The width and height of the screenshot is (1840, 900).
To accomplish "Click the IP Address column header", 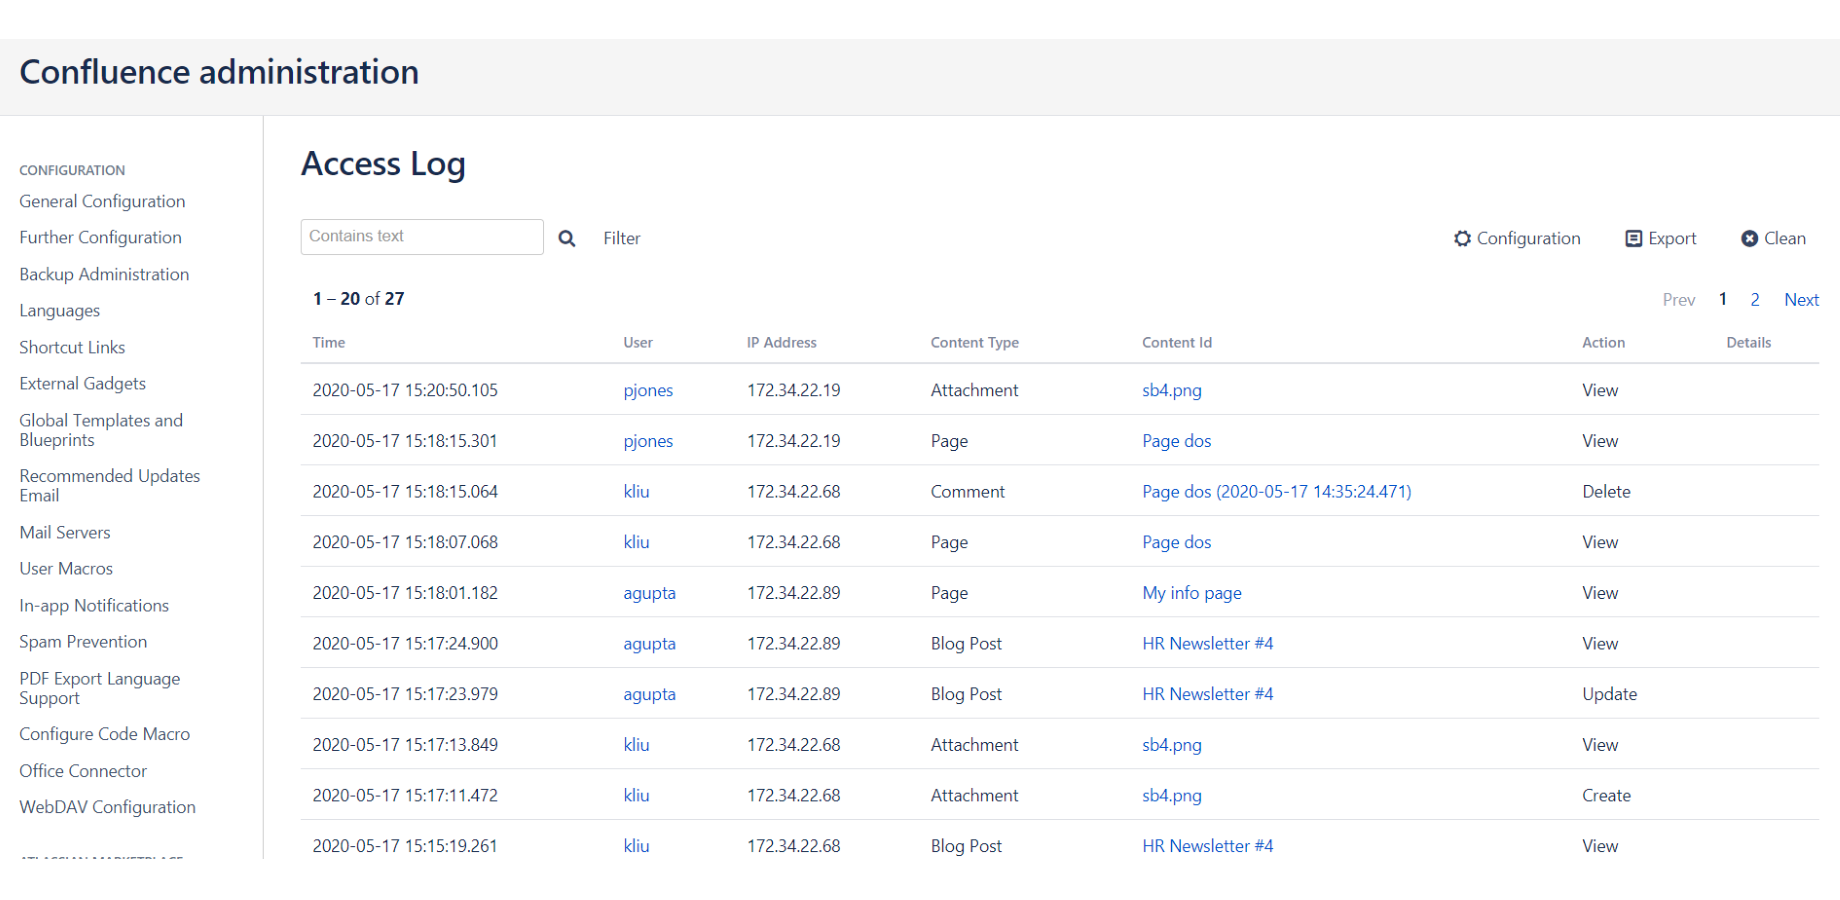I will tap(781, 342).
